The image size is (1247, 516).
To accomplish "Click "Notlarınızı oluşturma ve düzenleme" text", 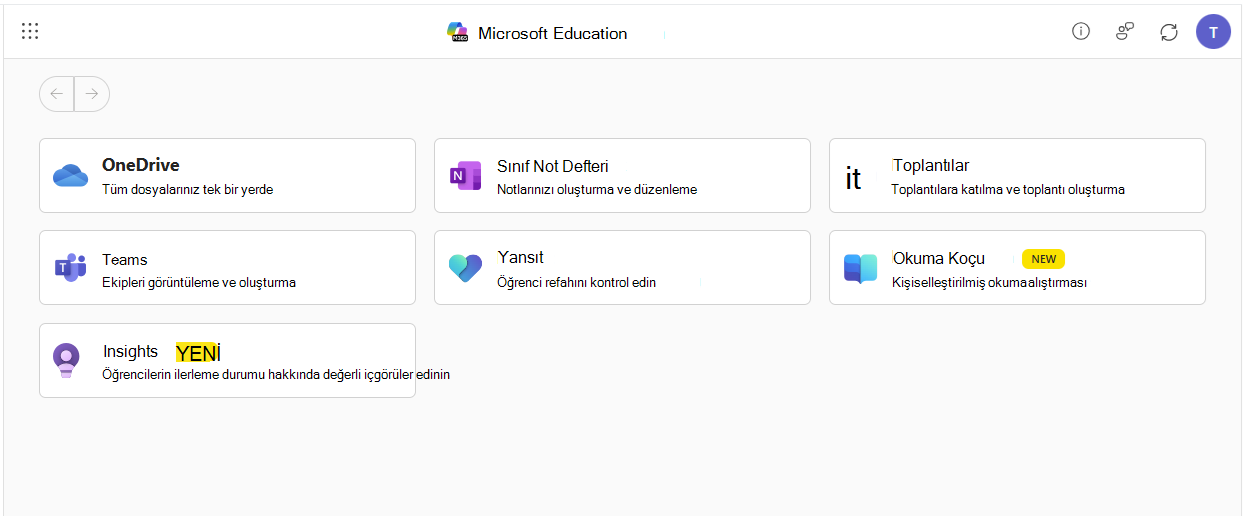I will pos(597,189).
